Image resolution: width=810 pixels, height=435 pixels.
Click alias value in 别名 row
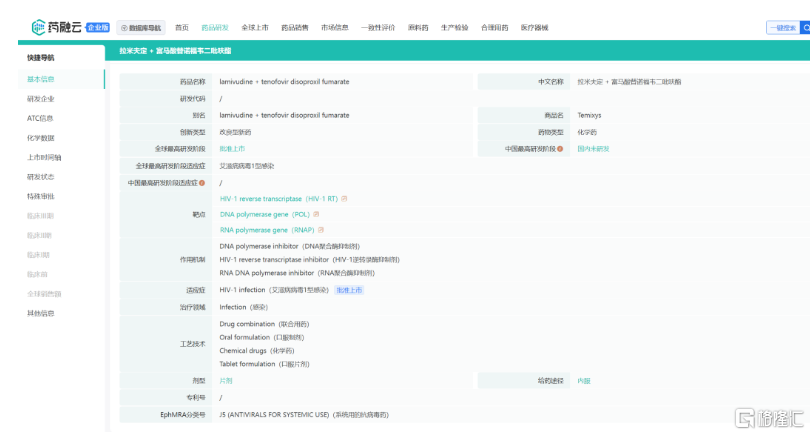(x=284, y=115)
